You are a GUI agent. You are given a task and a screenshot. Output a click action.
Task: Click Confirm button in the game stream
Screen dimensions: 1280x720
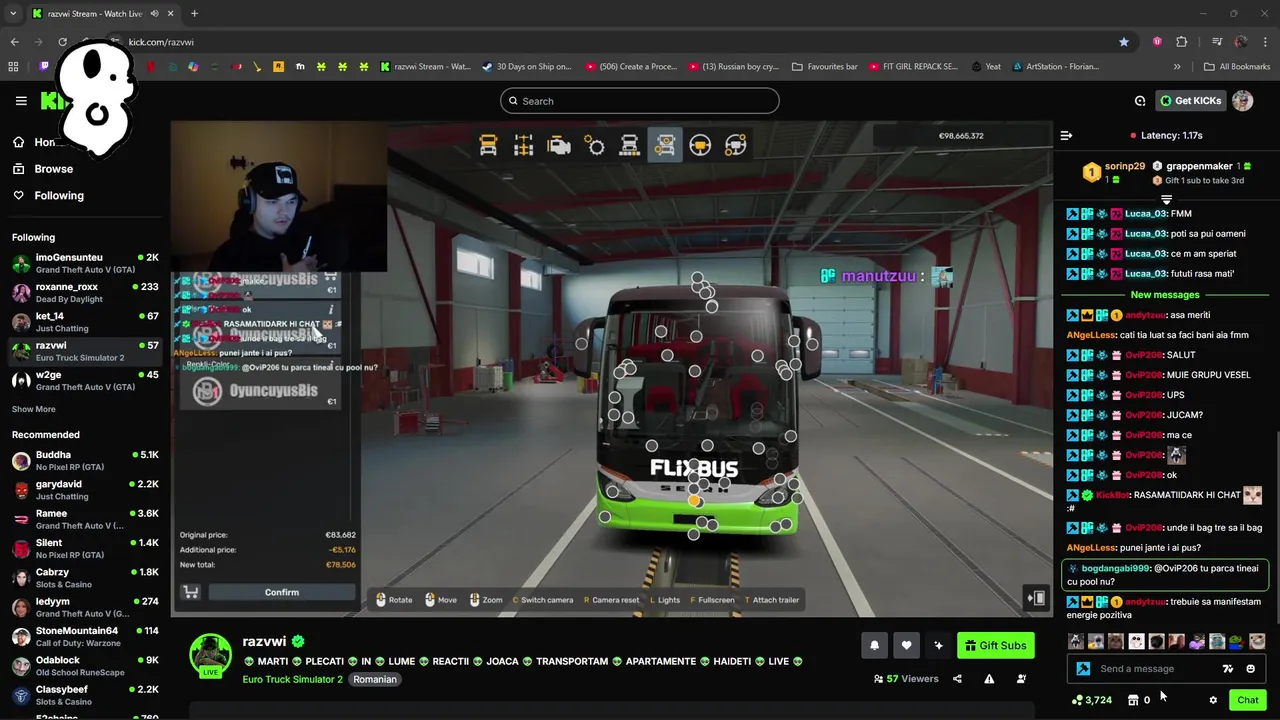282,593
